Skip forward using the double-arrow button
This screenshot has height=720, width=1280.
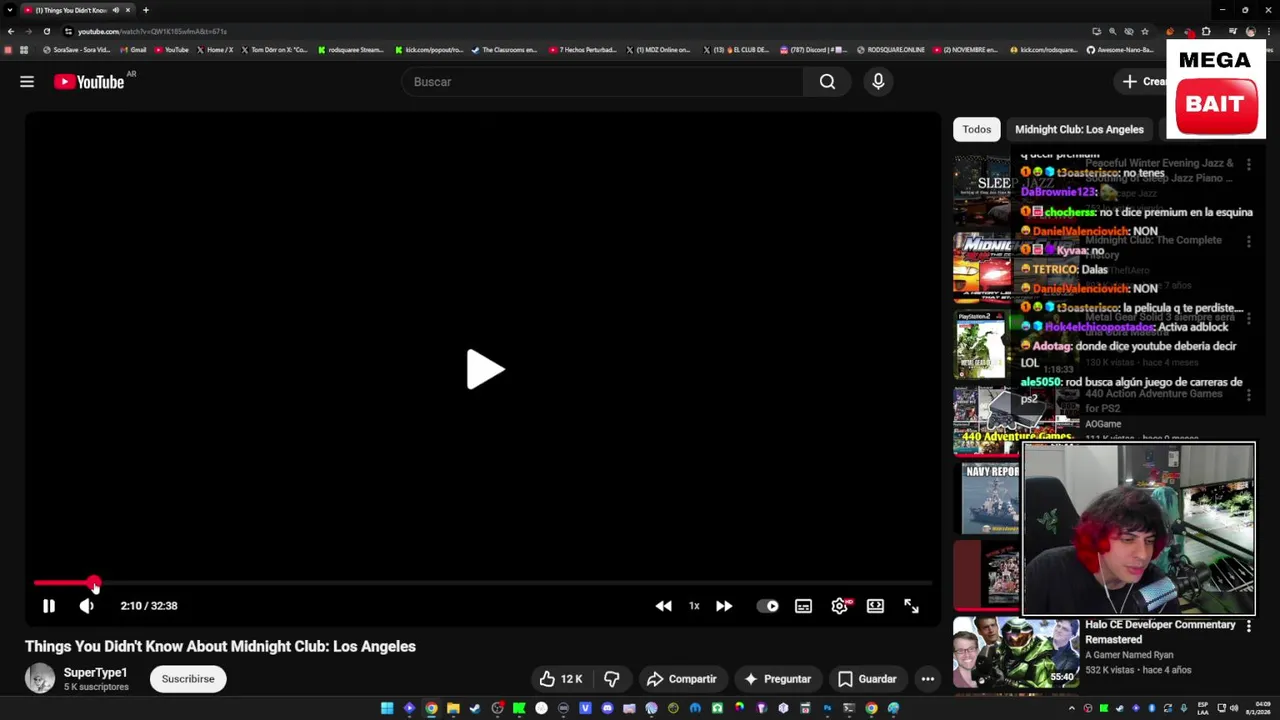coord(723,606)
